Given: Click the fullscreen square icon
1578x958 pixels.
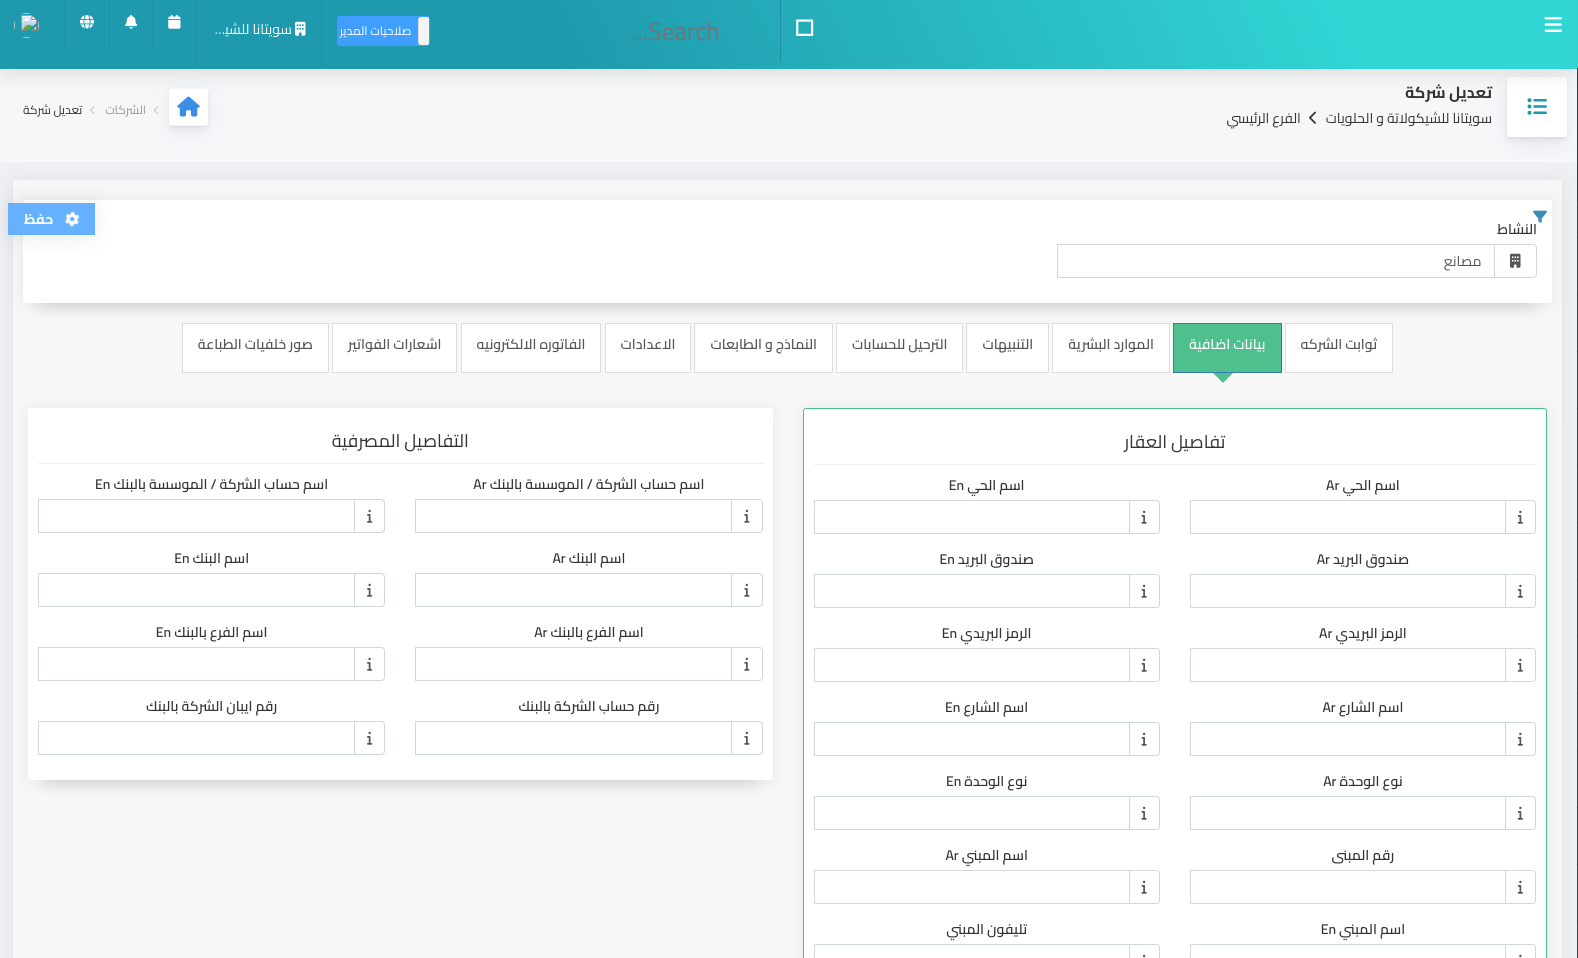Looking at the screenshot, I should (804, 28).
